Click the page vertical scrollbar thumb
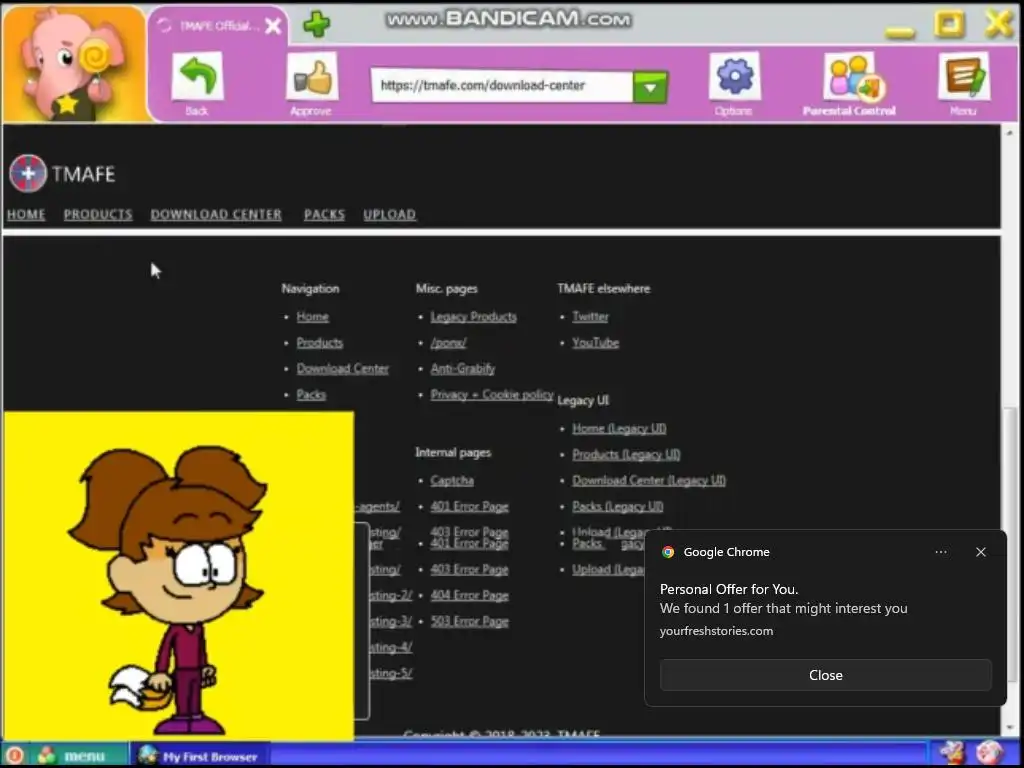 (x=1010, y=545)
